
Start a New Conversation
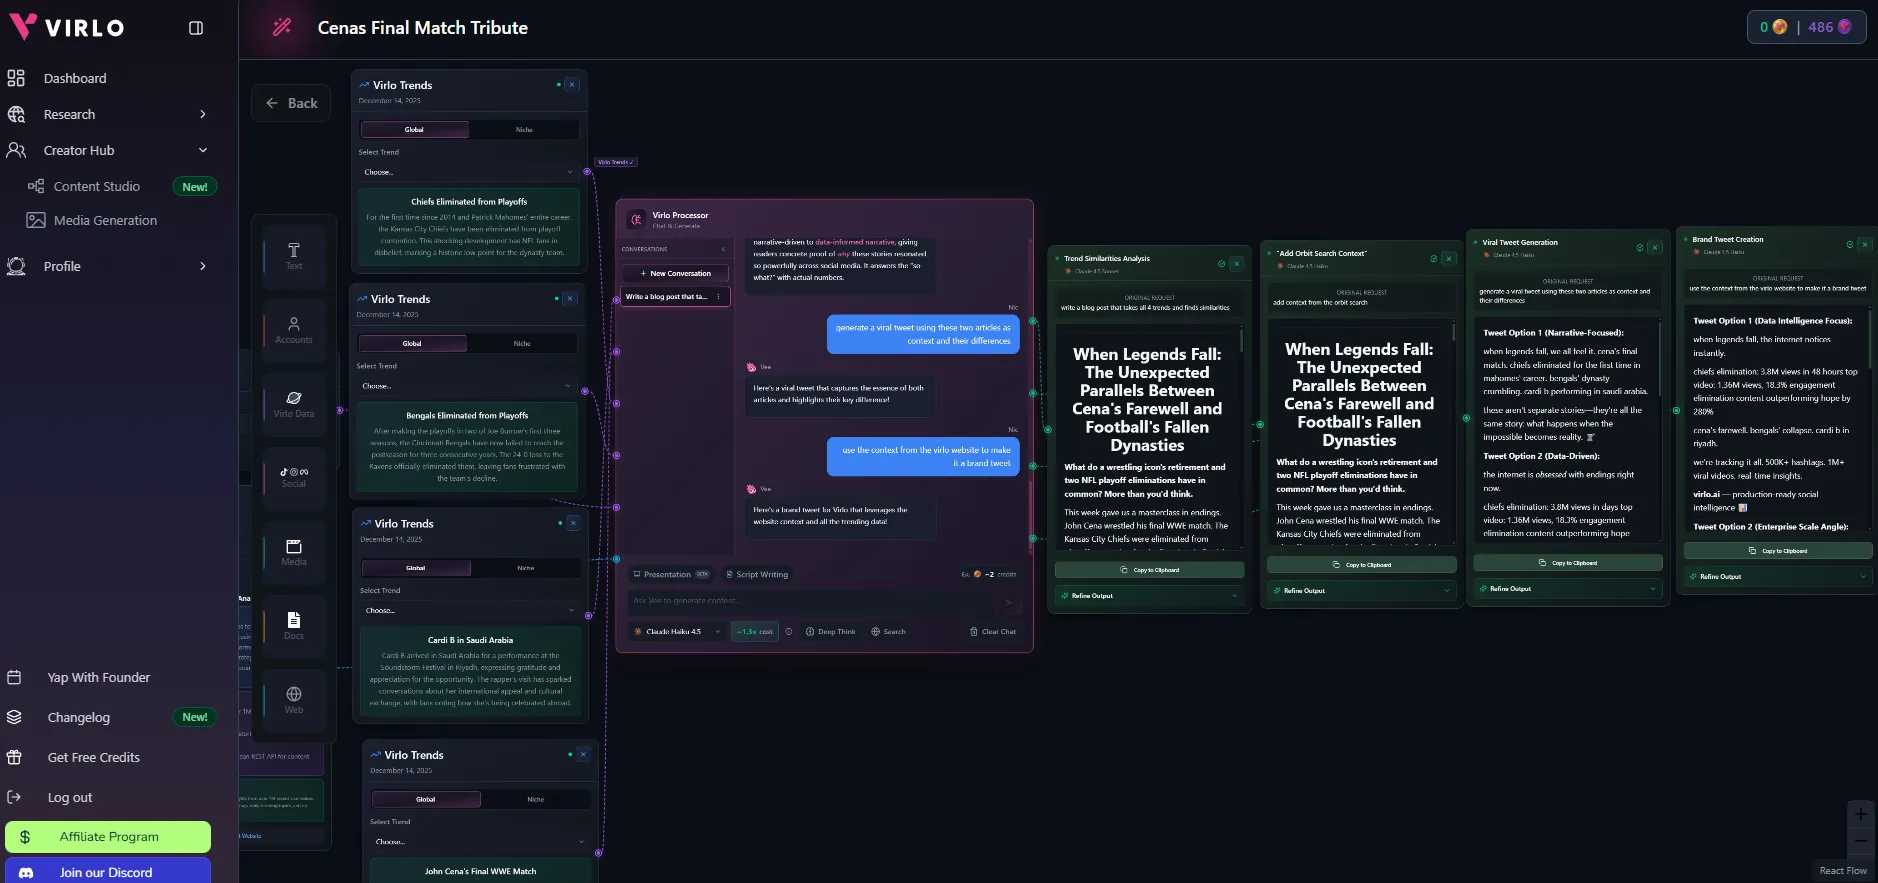(x=675, y=273)
